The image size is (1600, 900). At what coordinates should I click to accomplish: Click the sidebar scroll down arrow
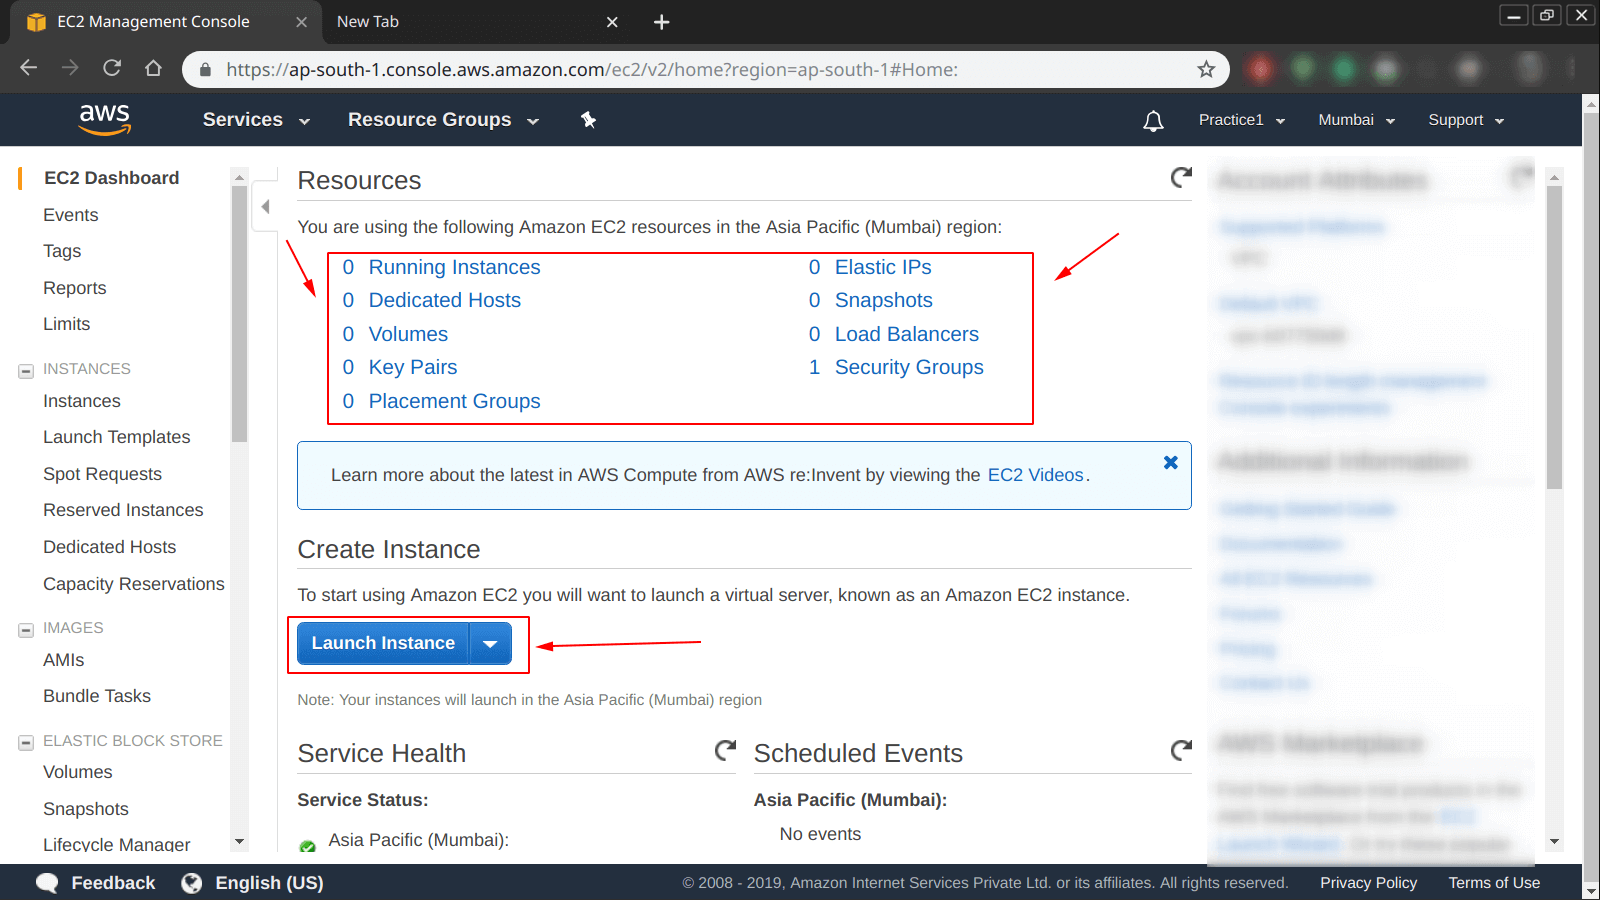pyautogui.click(x=239, y=842)
